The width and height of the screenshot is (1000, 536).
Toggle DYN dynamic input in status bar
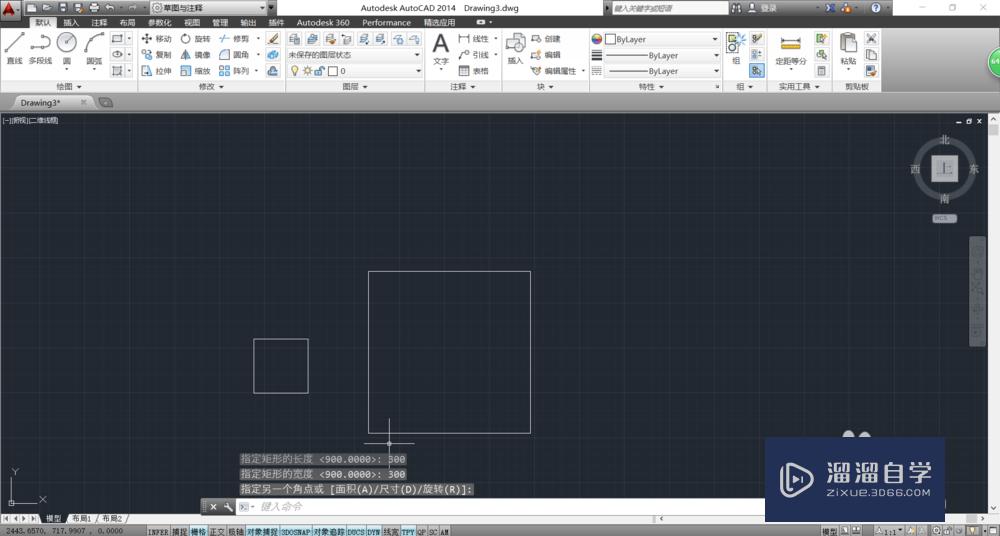374,532
